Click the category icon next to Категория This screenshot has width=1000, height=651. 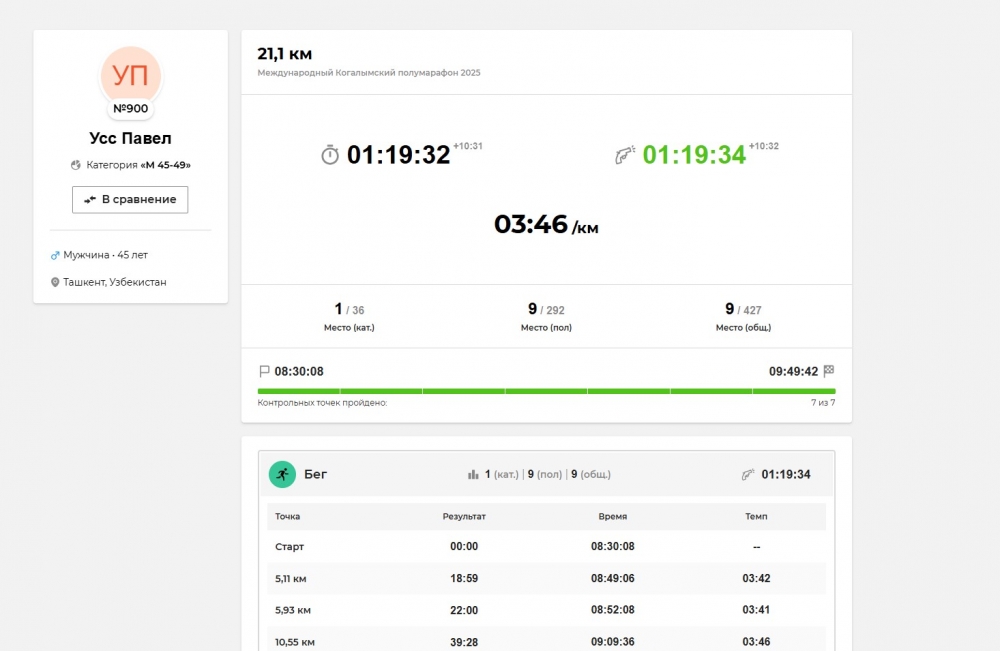76,165
